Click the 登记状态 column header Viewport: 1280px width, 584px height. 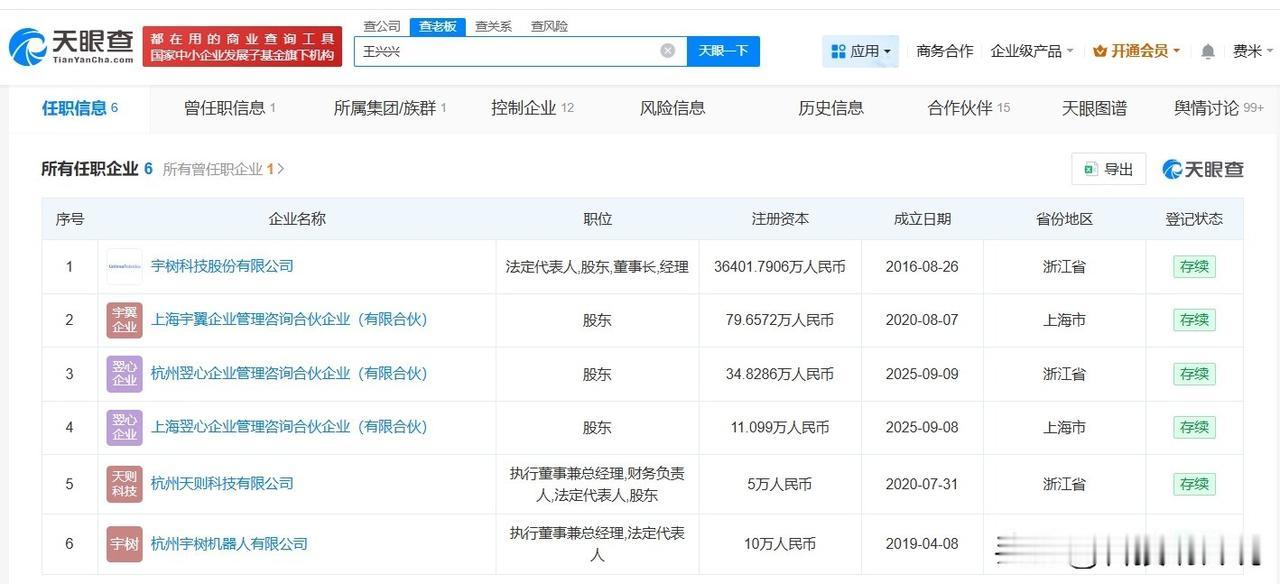point(1194,219)
